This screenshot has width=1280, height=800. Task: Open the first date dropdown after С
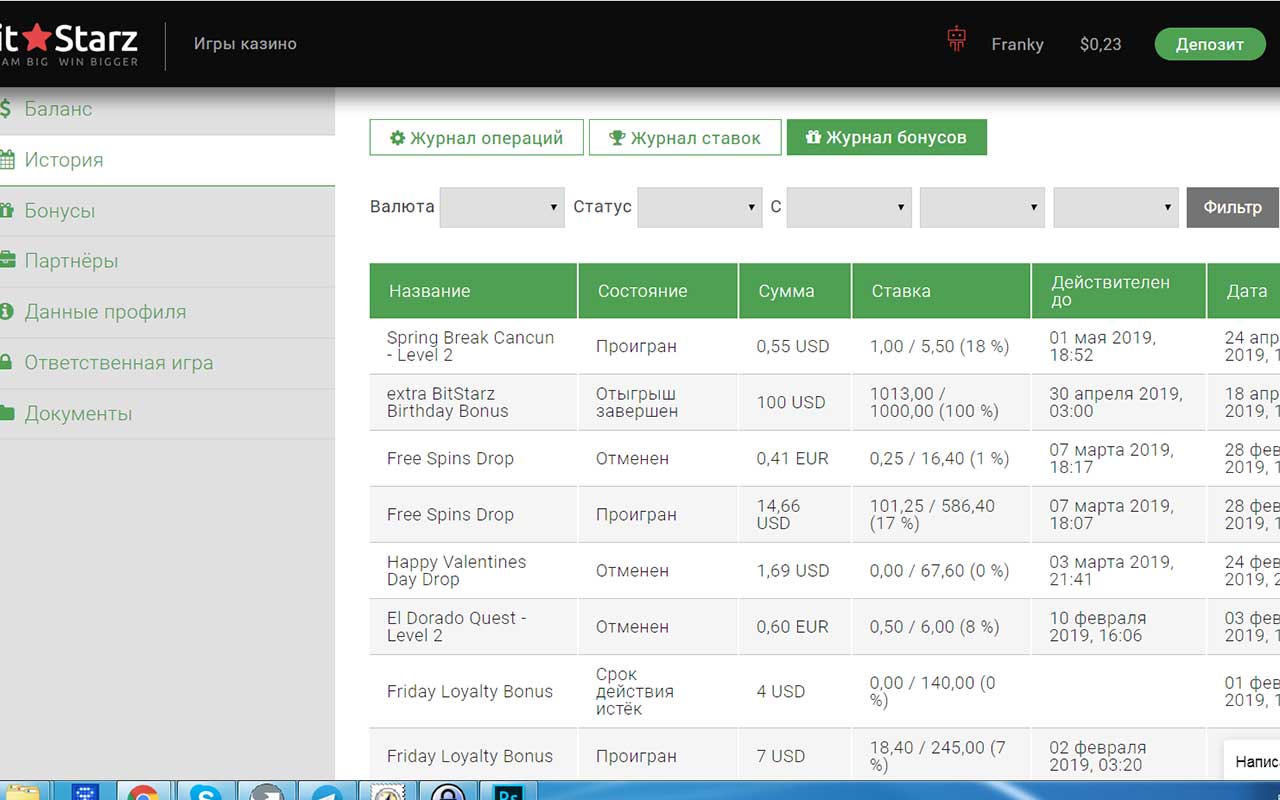(x=849, y=207)
